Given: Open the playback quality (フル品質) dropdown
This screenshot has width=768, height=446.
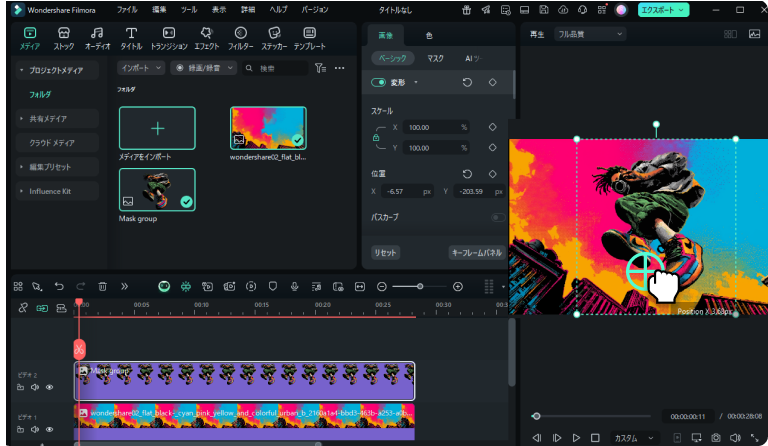Looking at the screenshot, I should [590, 34].
